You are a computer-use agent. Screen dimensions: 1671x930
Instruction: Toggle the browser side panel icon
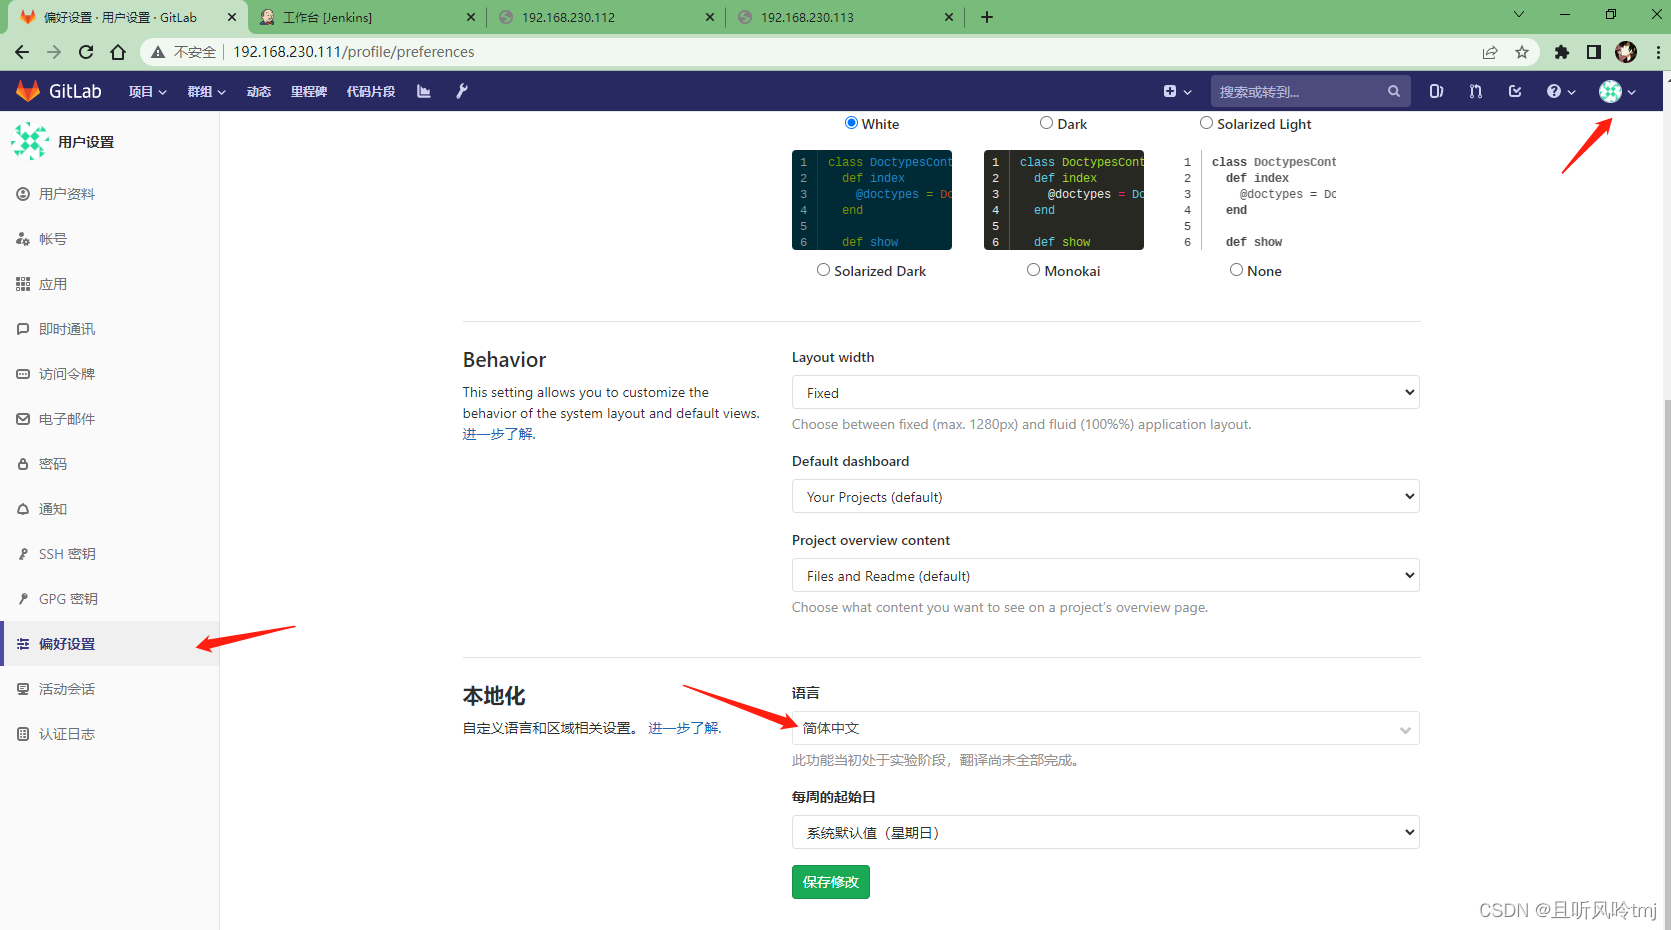click(1594, 52)
